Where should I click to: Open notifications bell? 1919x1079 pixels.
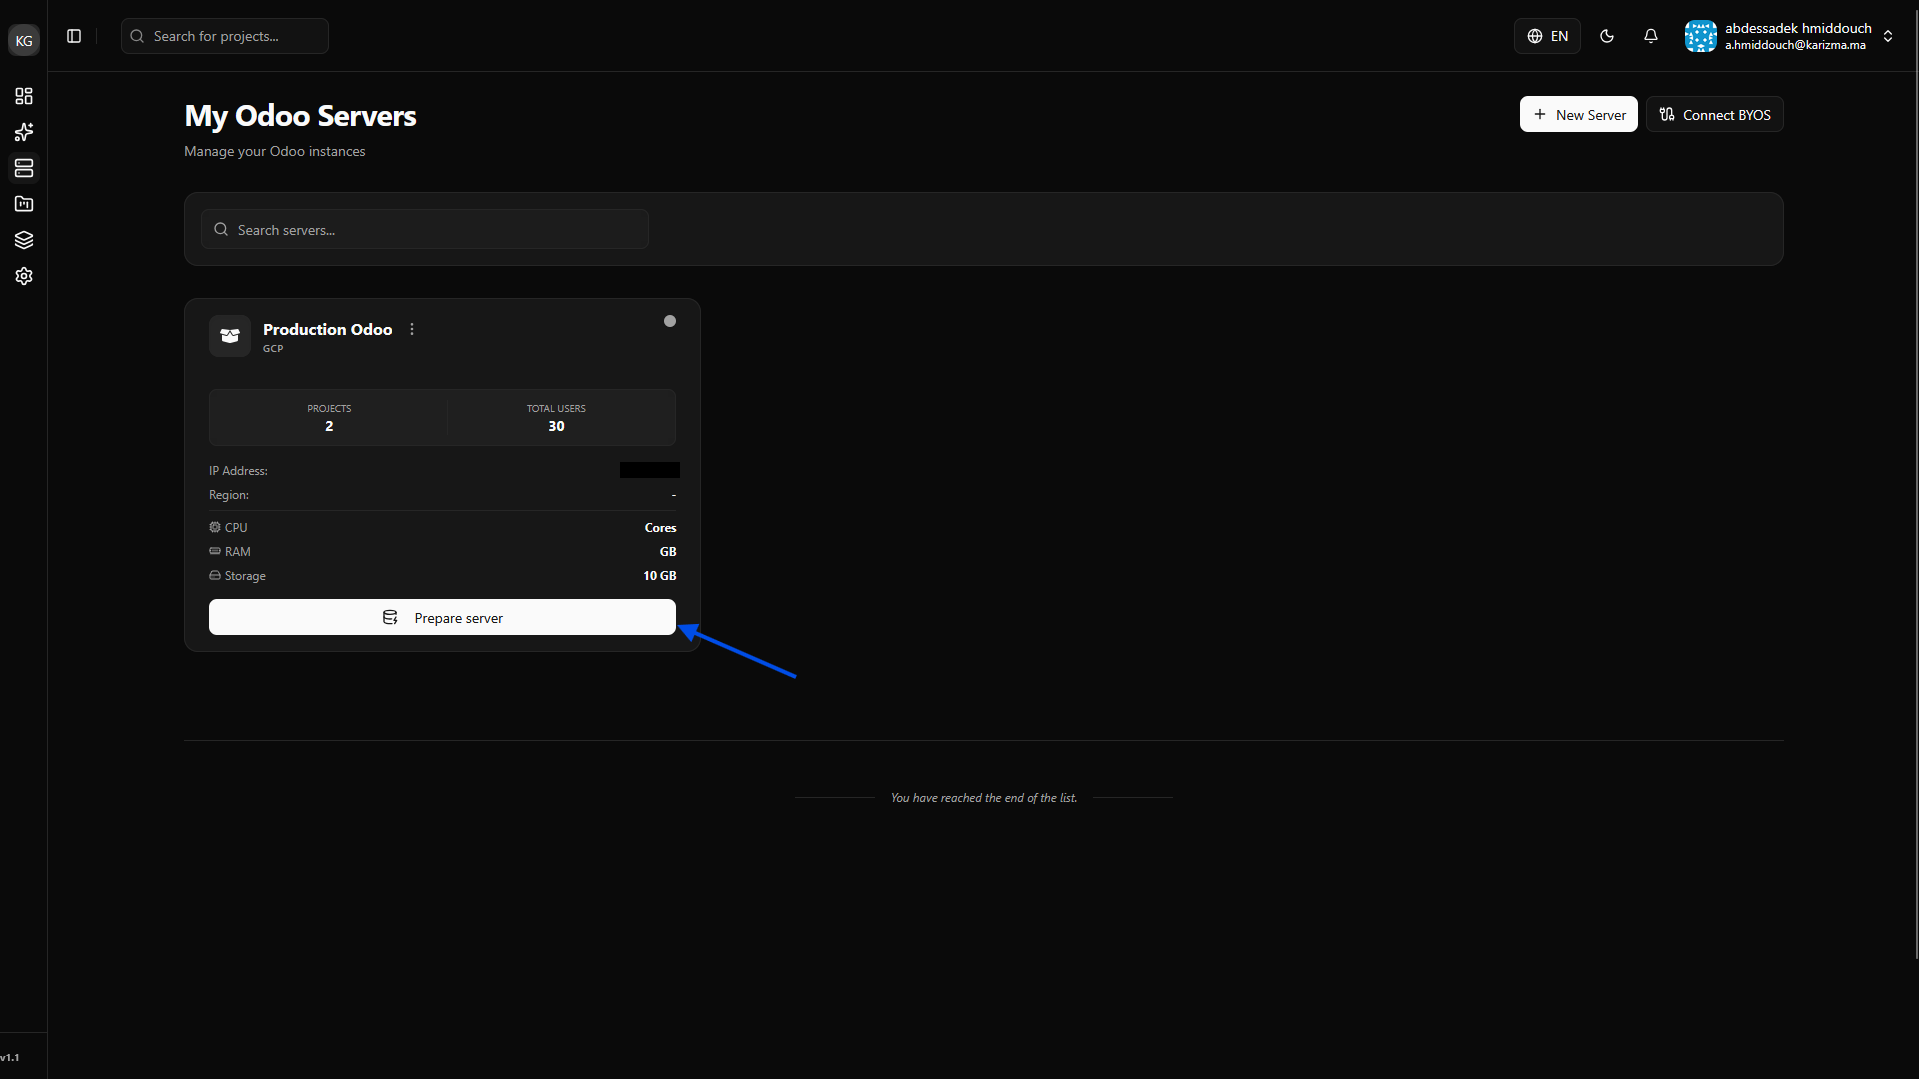click(1651, 36)
